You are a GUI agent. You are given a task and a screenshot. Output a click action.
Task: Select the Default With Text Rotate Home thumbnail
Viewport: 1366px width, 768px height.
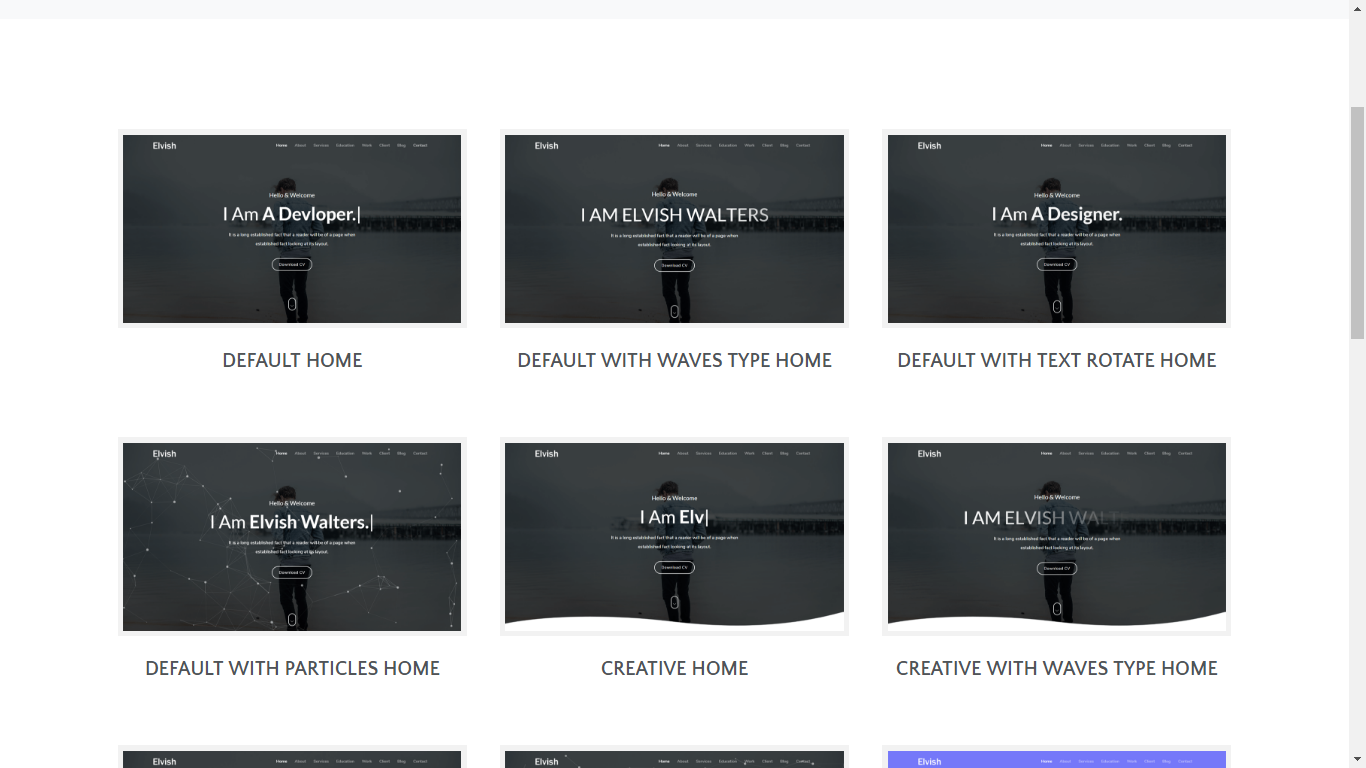[x=1057, y=229]
